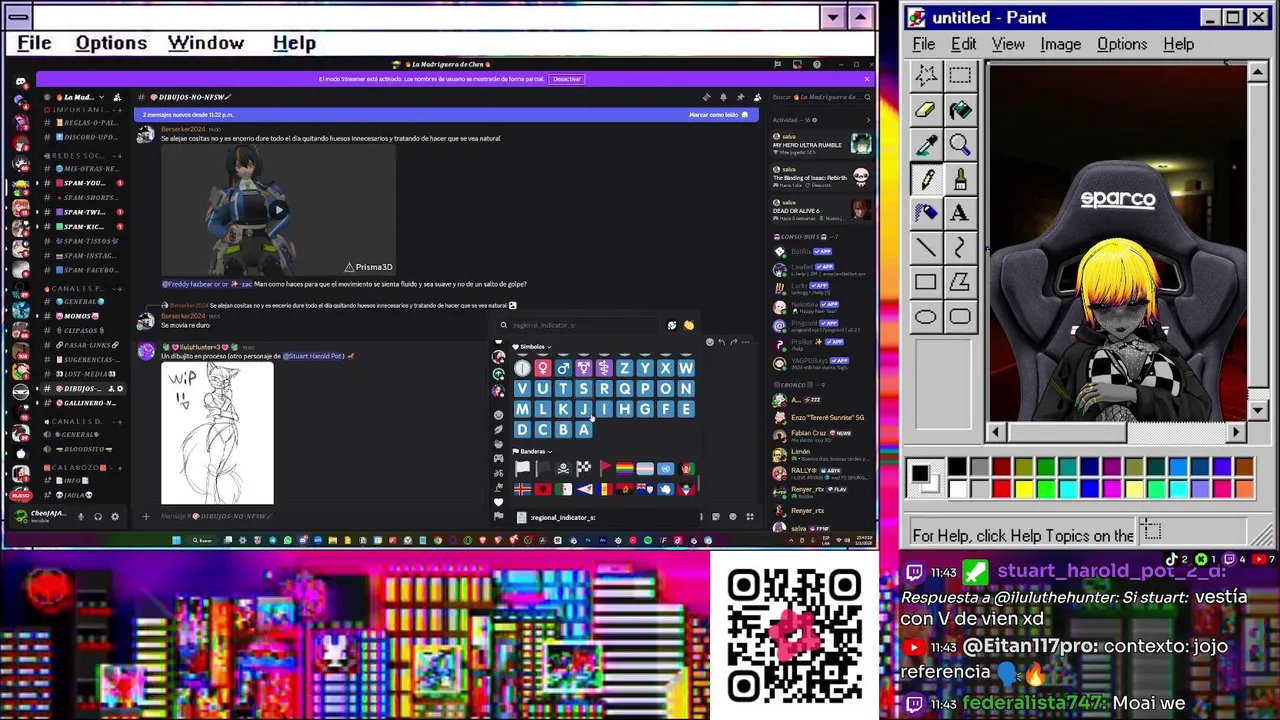Play the Prisma3D video in chat

point(278,210)
